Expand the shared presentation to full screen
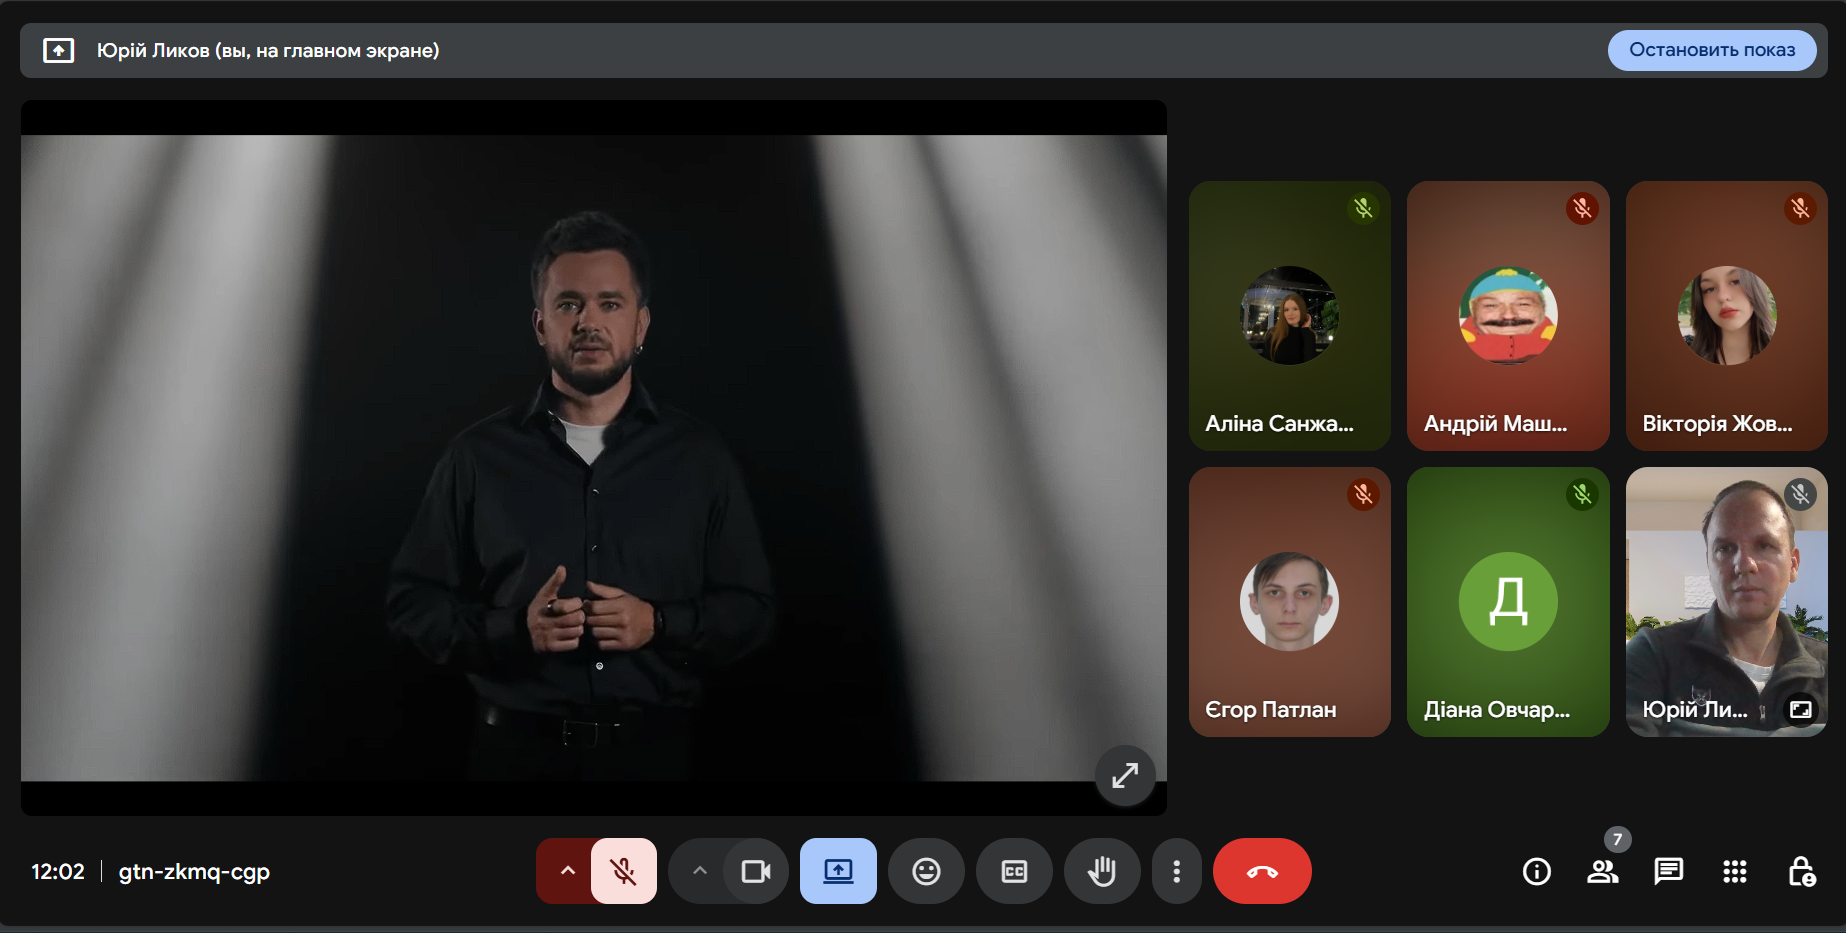 point(1125,775)
